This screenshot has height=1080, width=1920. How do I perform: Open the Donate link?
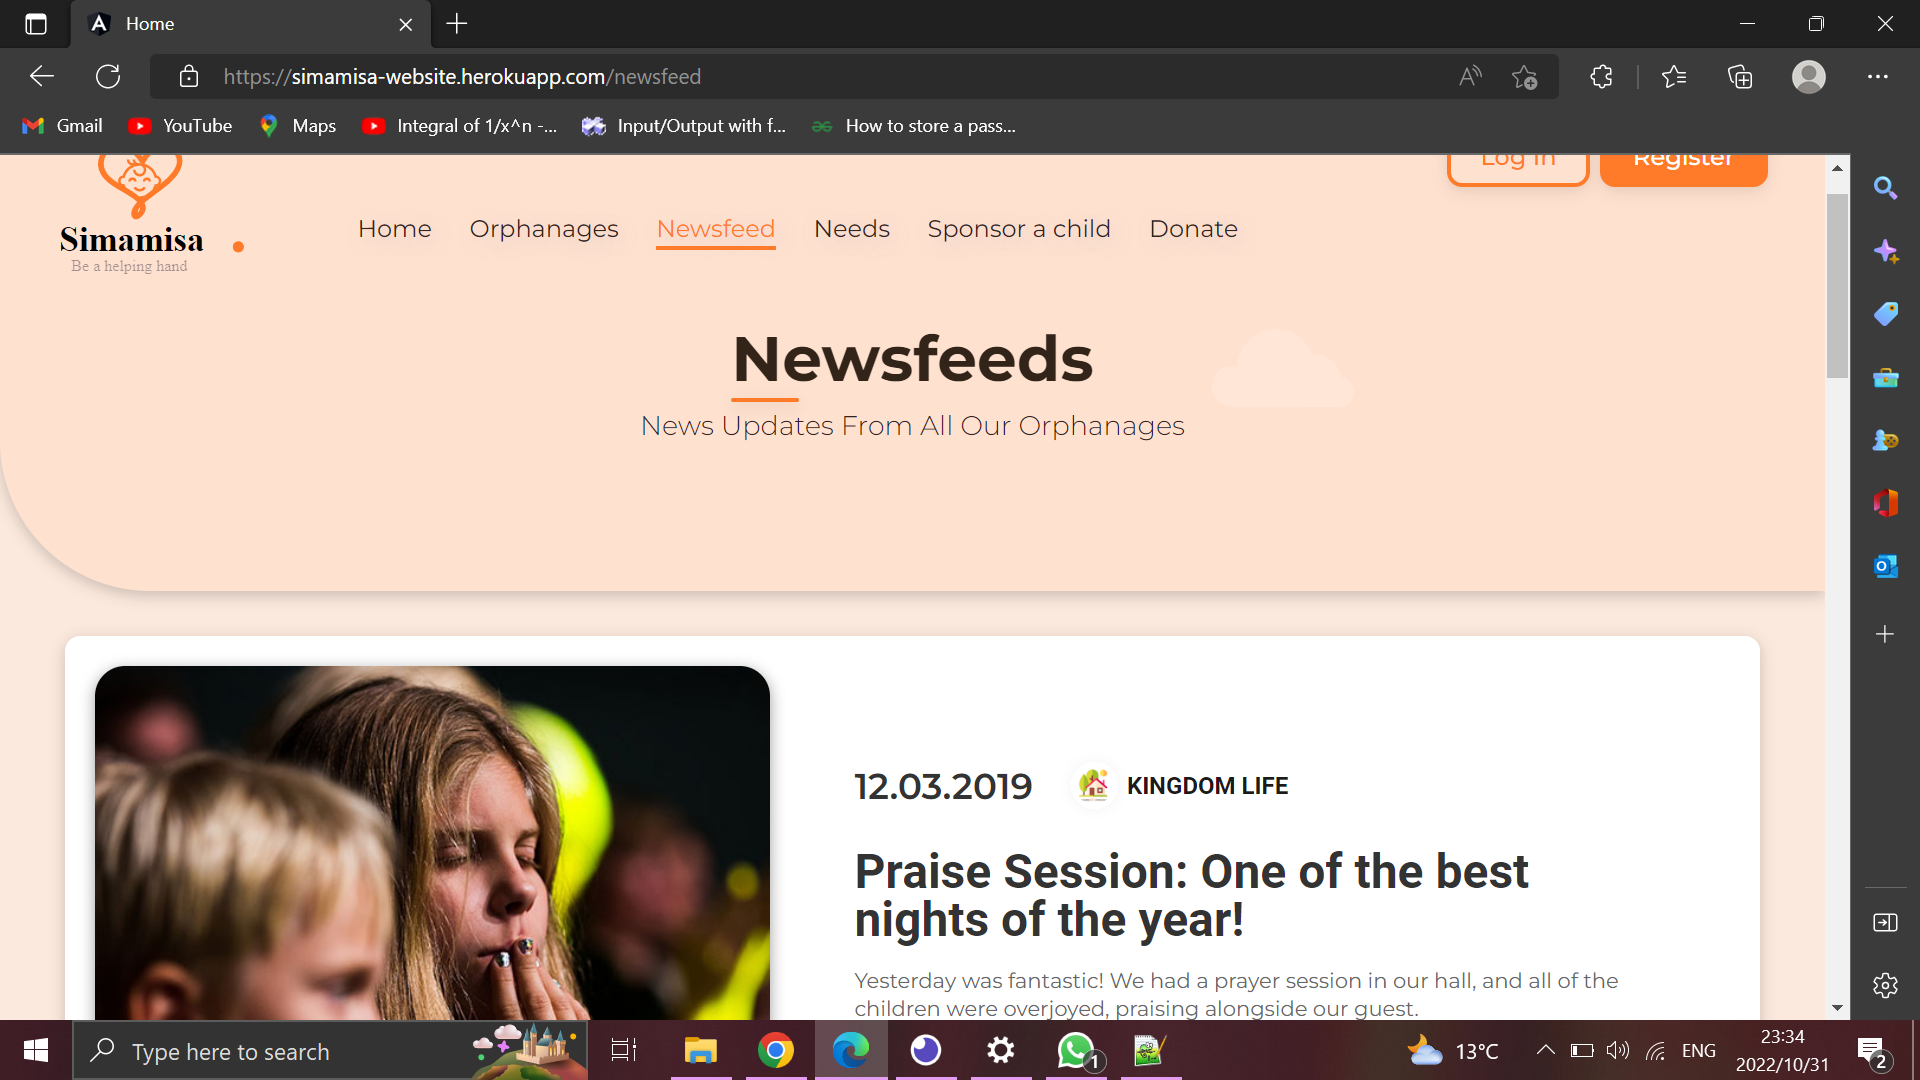click(x=1193, y=229)
